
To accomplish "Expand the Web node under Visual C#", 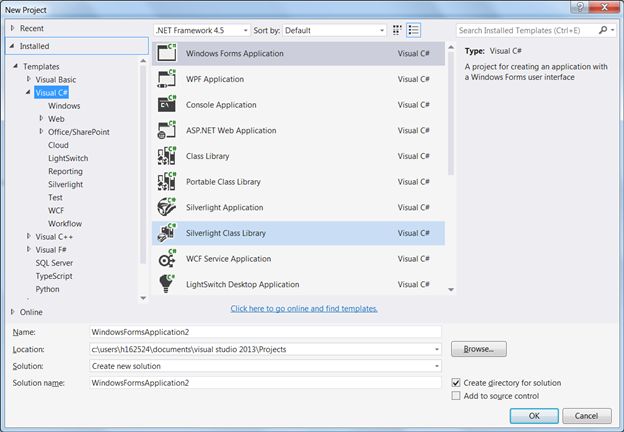I will pyautogui.click(x=41, y=119).
